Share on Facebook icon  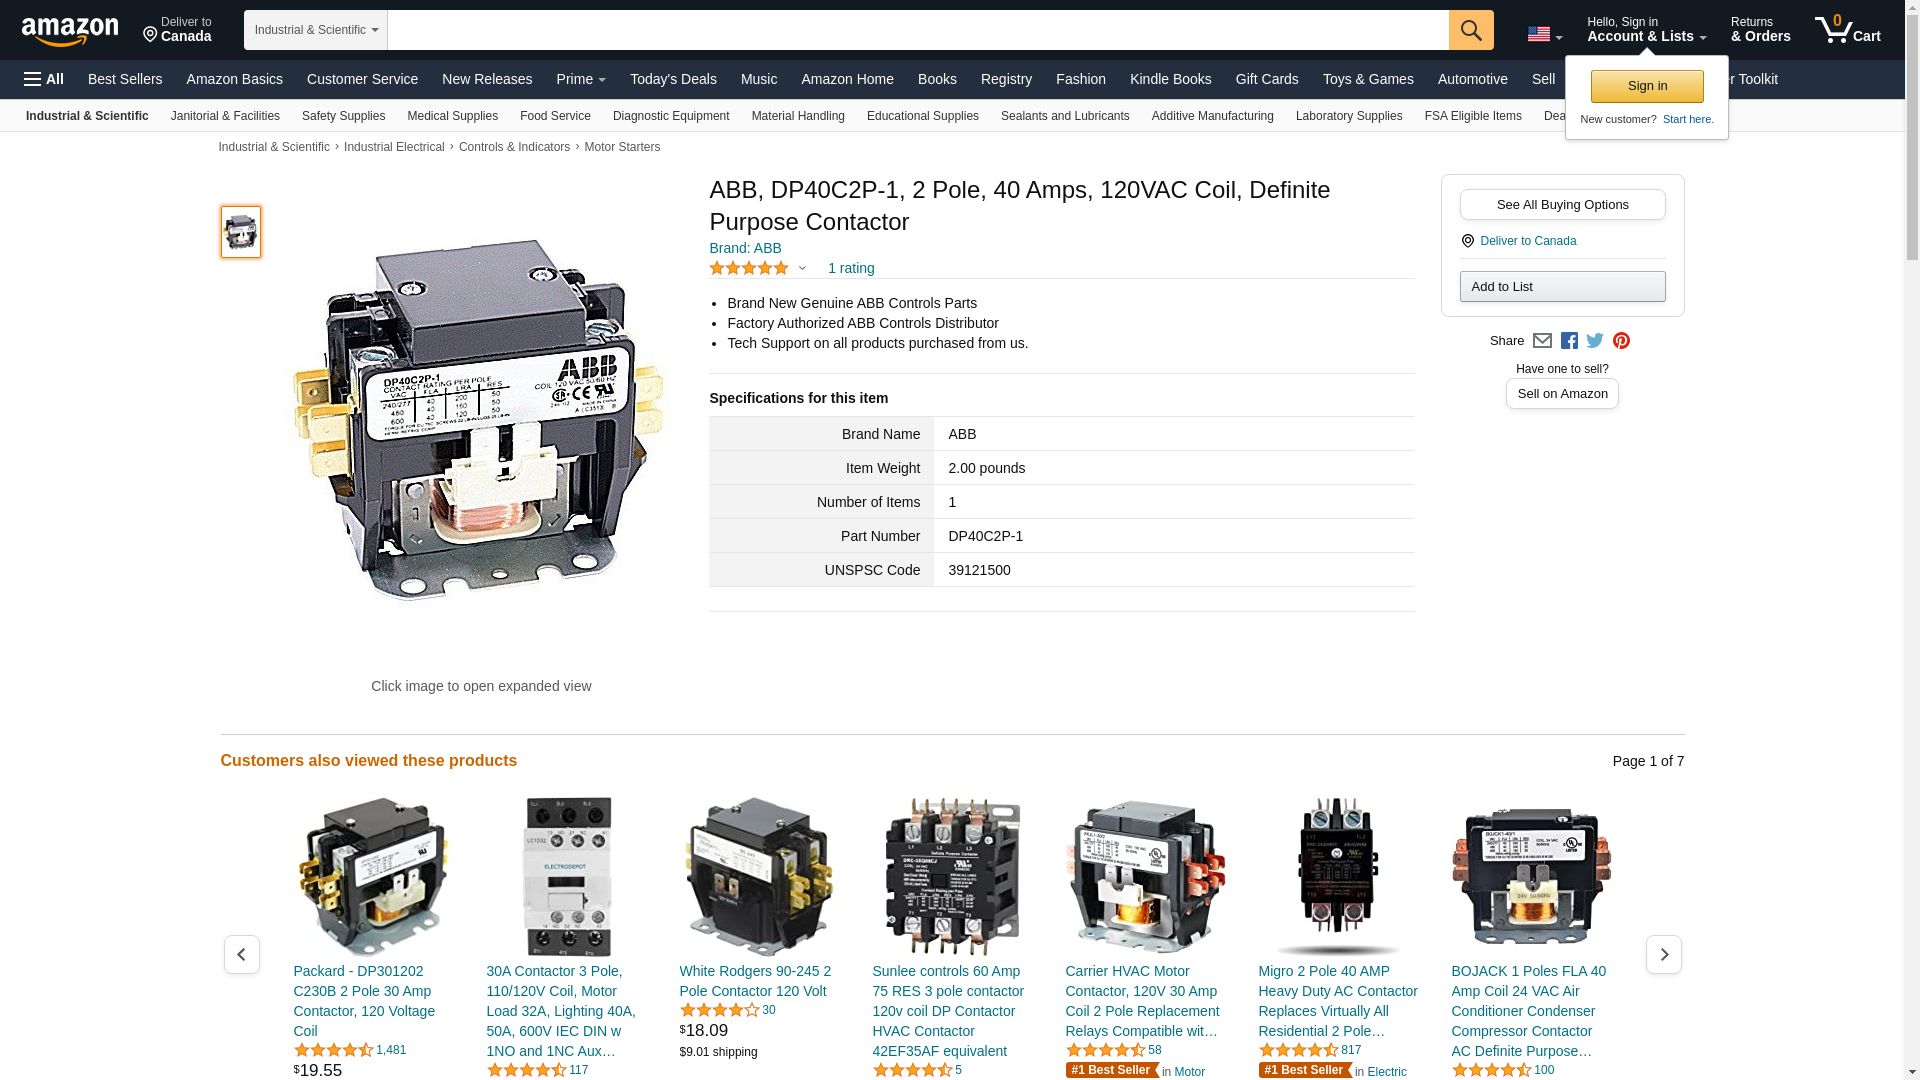1569,341
